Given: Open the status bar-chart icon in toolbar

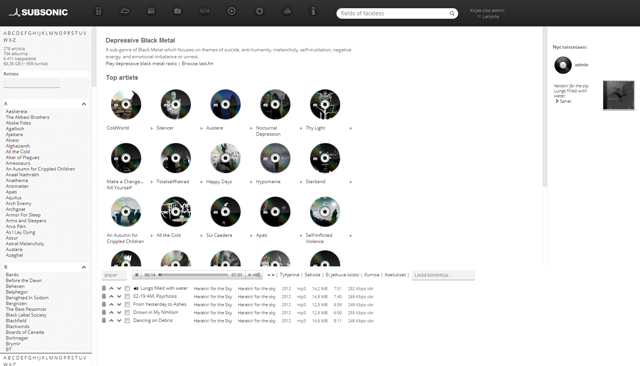Looking at the screenshot, I should 287,11.
